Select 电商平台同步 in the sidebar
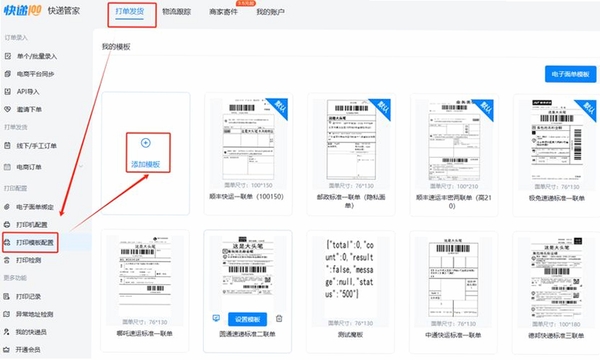The image size is (600, 360). [x=36, y=74]
